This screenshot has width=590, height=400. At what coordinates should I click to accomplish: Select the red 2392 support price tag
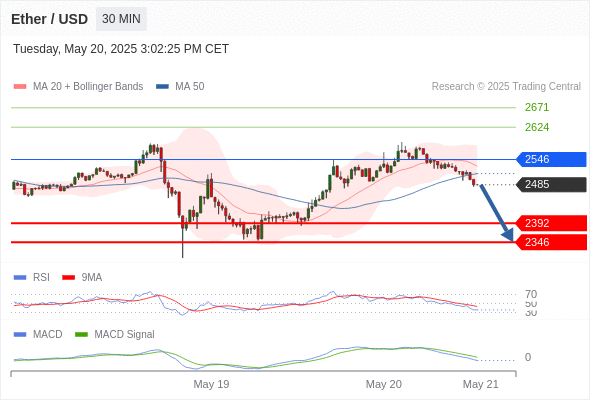tap(551, 223)
